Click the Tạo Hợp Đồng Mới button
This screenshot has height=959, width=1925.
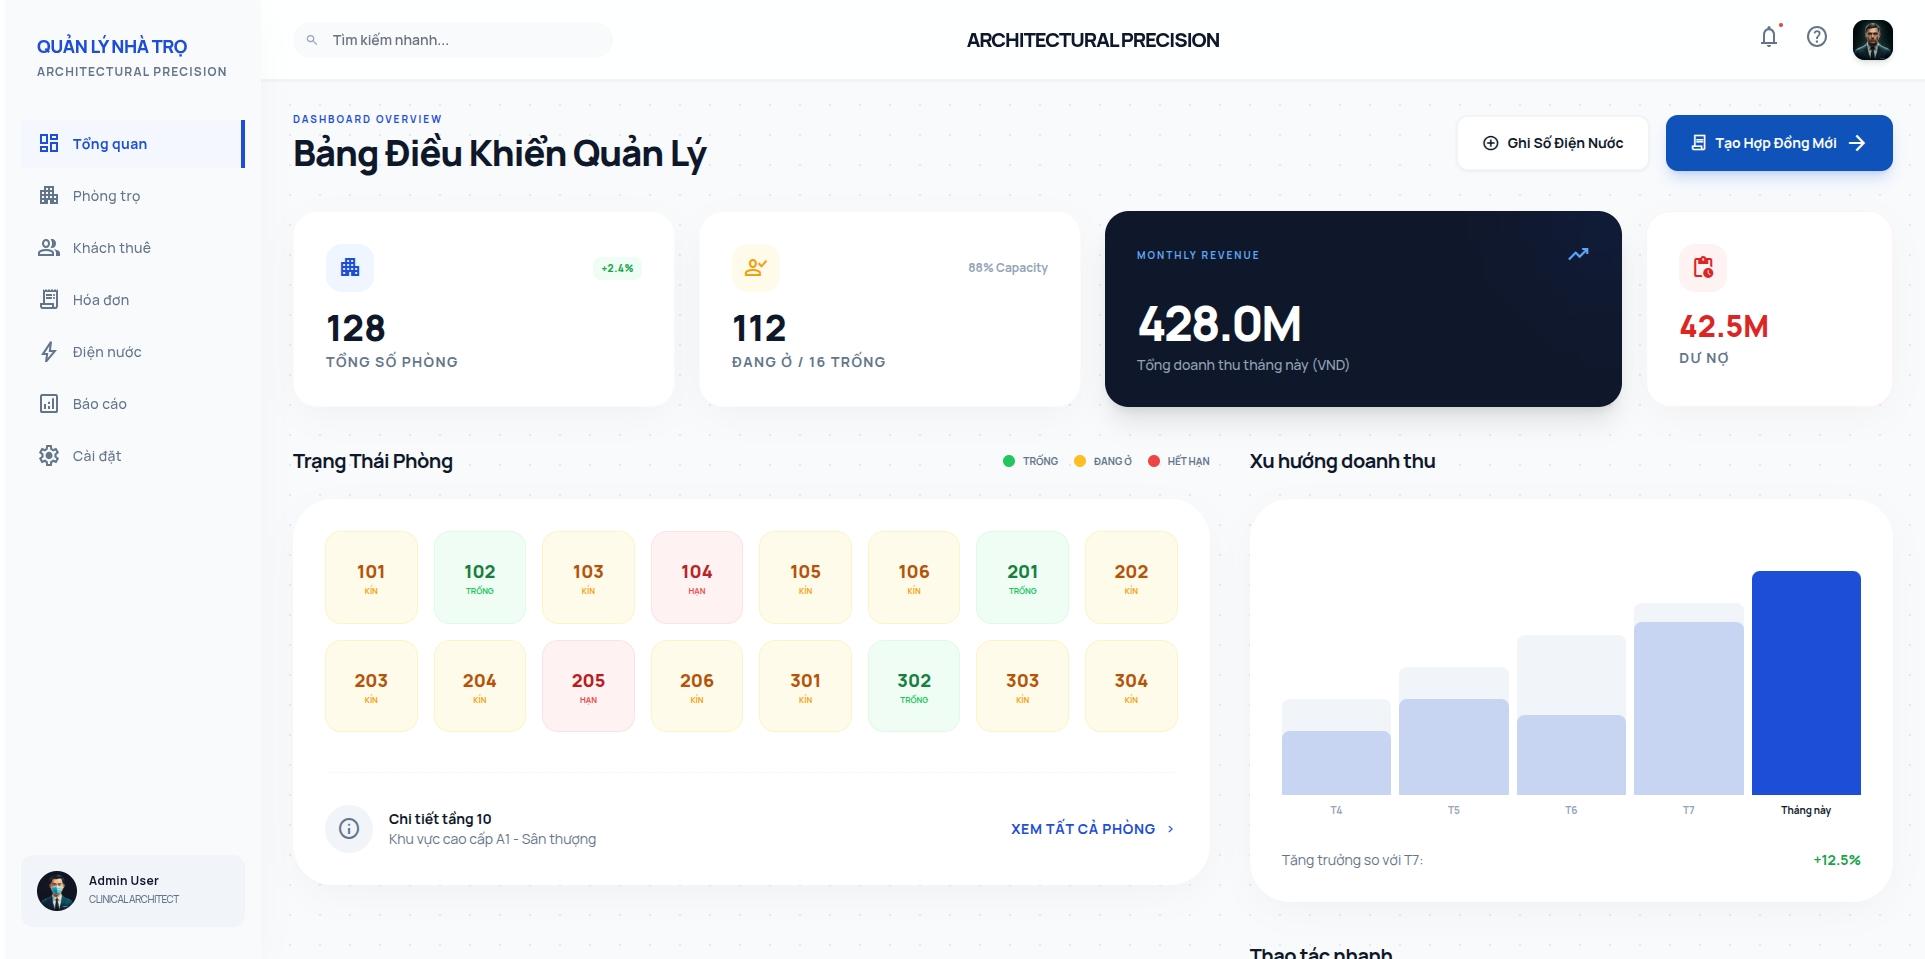(1778, 143)
